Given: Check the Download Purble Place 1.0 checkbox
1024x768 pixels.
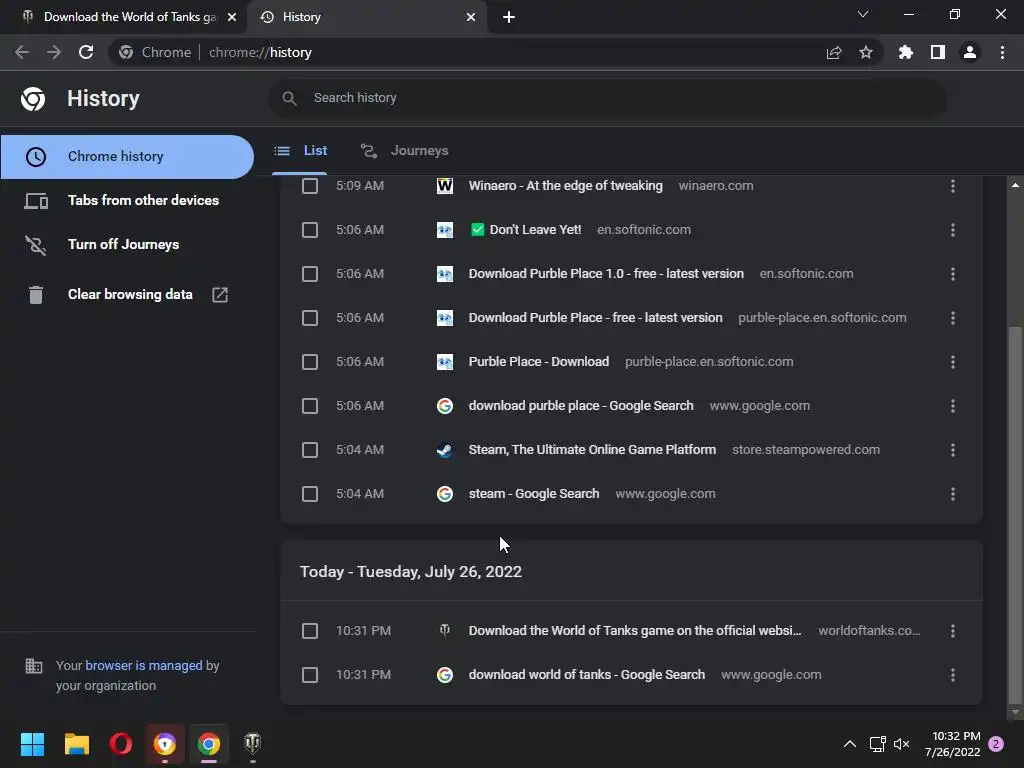Looking at the screenshot, I should pos(310,274).
